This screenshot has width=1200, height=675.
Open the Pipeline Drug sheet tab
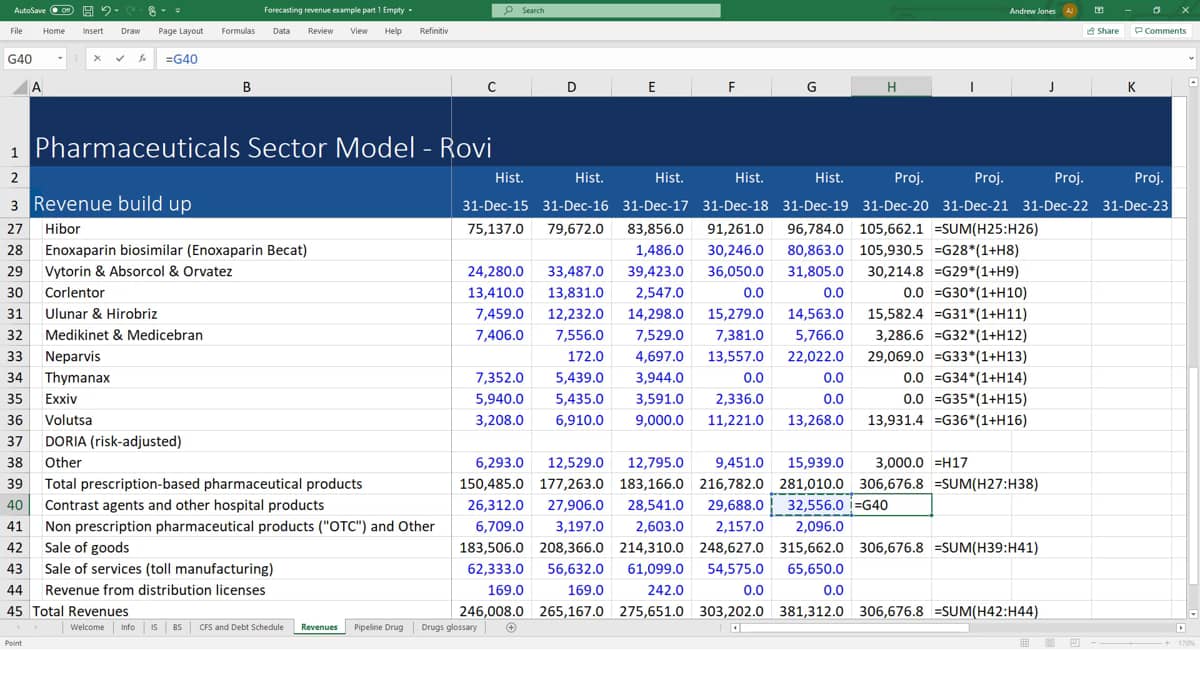(x=379, y=627)
